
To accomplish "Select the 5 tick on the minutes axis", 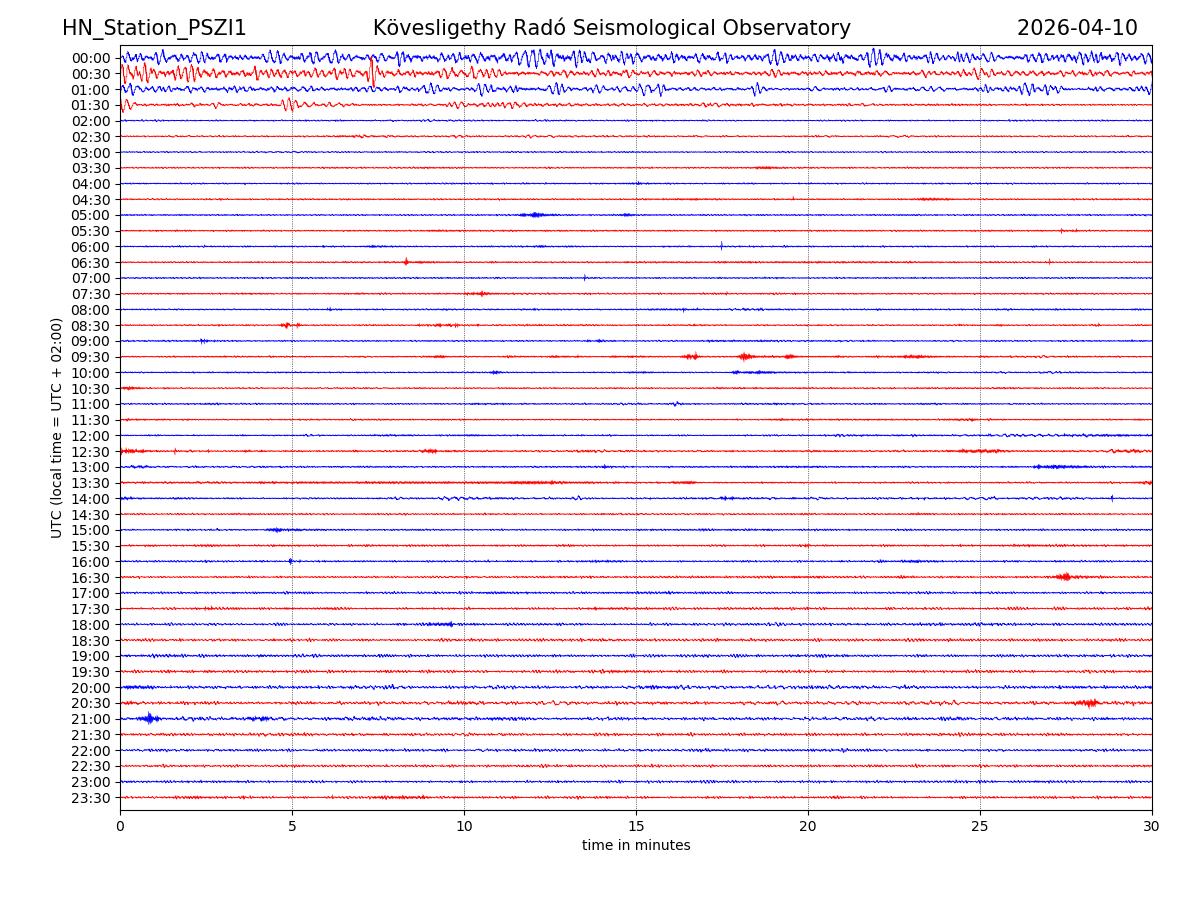I will [292, 826].
